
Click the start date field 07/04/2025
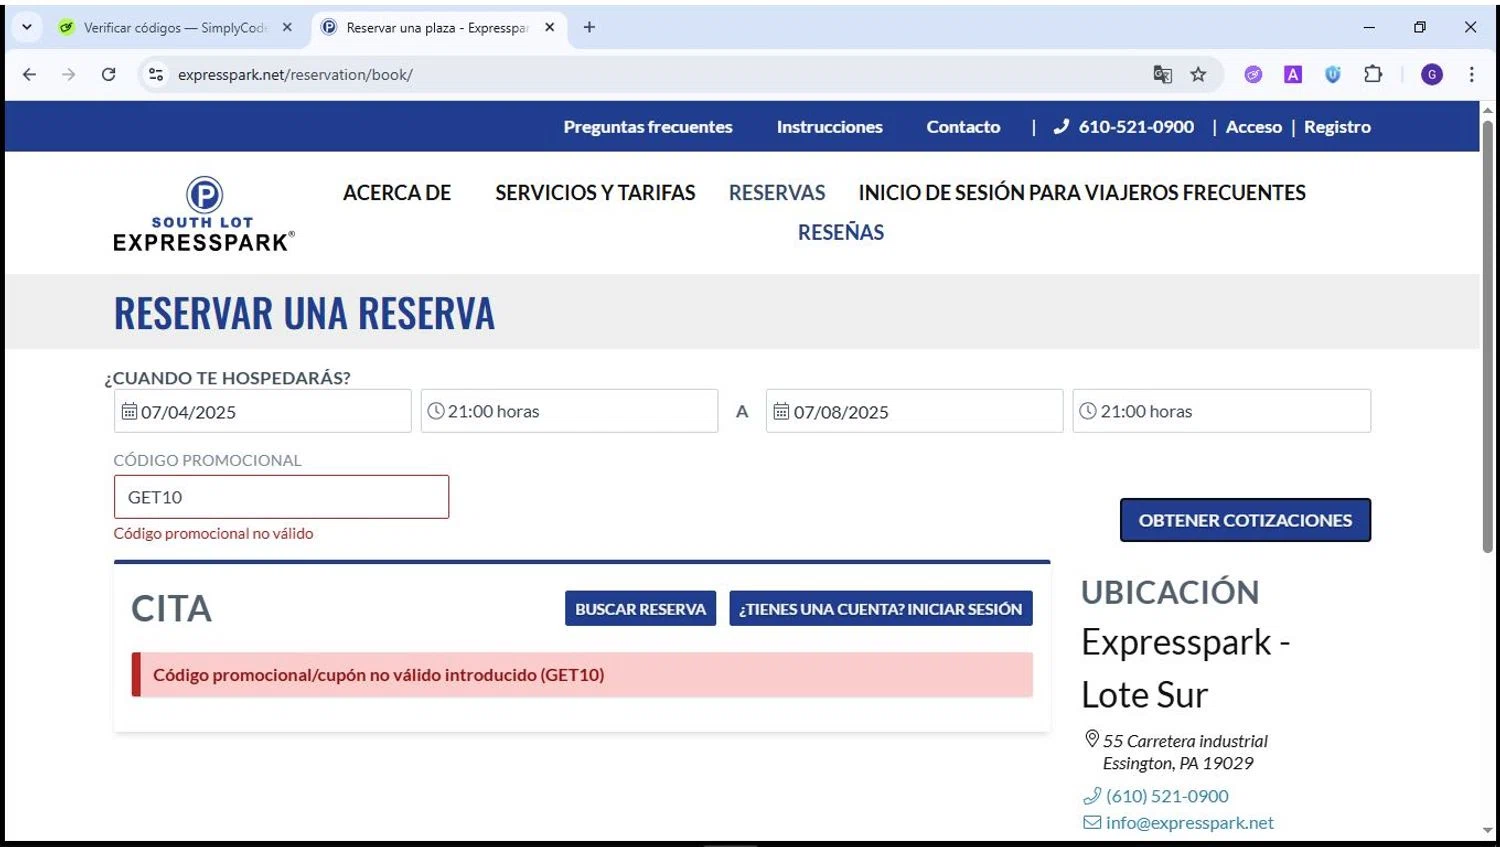[262, 411]
